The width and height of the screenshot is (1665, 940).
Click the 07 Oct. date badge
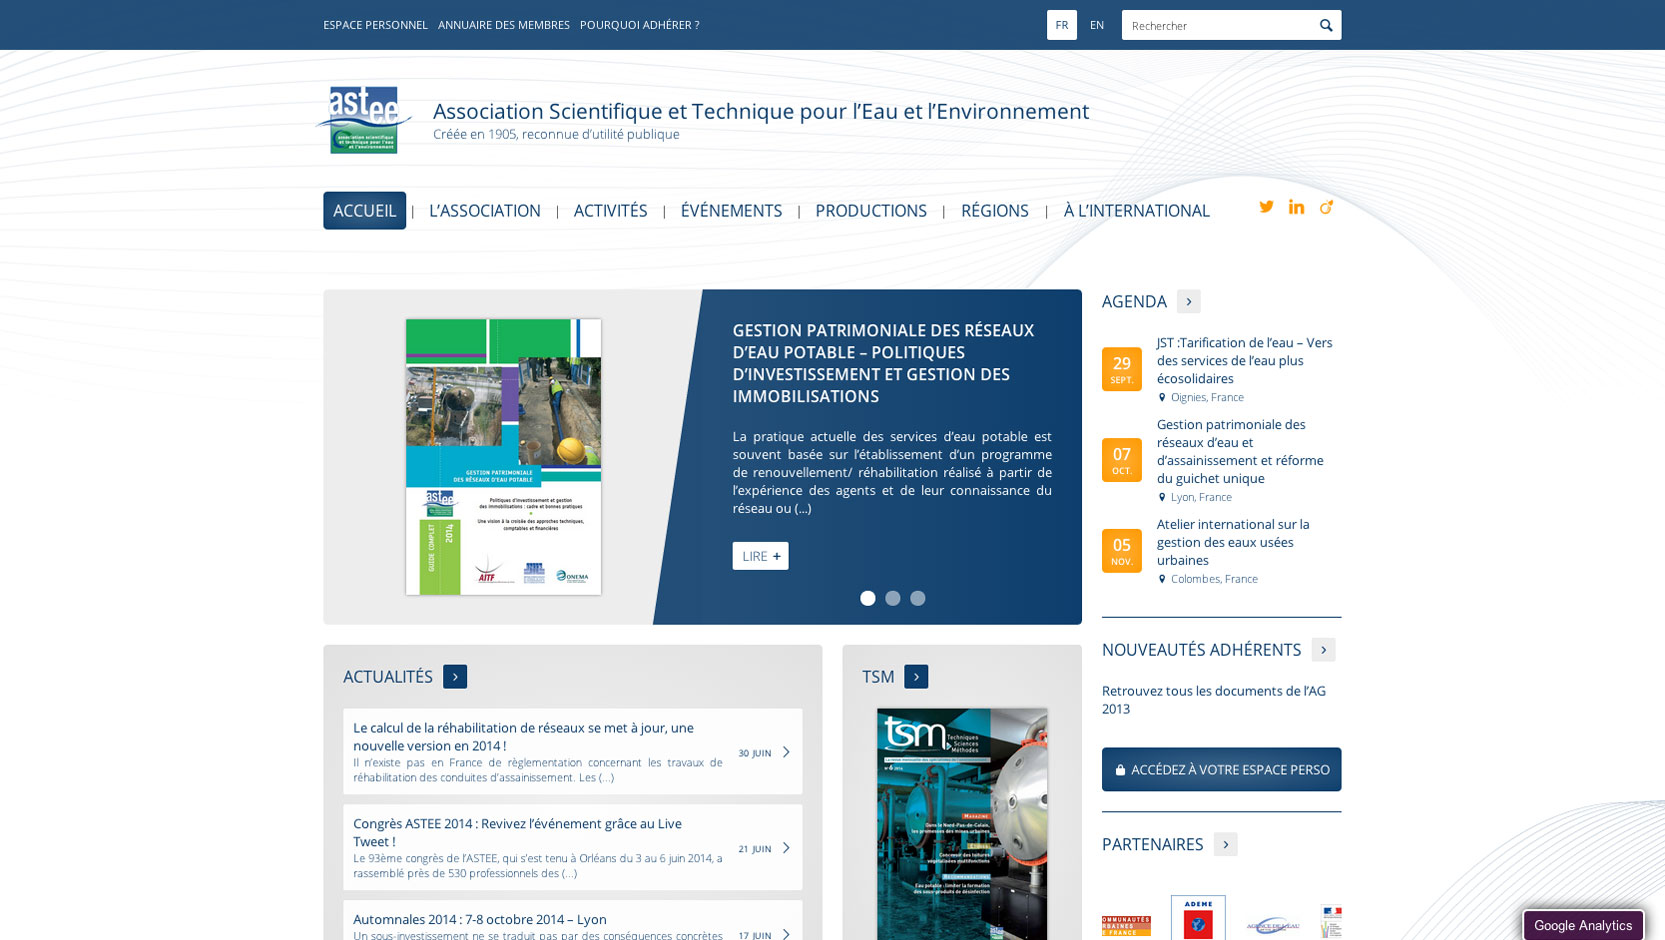click(1122, 460)
